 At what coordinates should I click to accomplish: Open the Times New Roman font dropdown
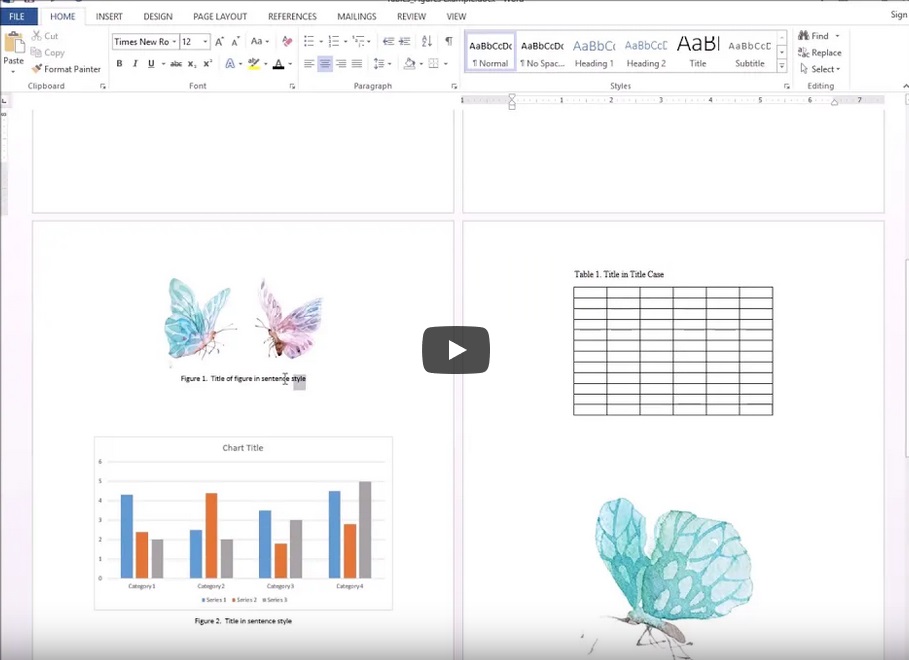coord(174,42)
